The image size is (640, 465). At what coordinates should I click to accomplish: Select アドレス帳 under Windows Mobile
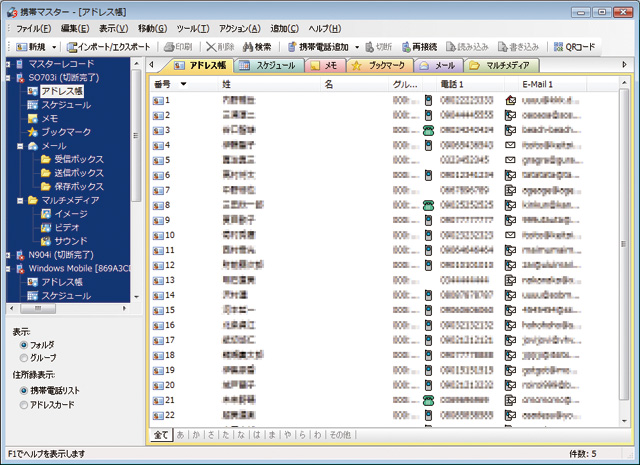click(62, 282)
